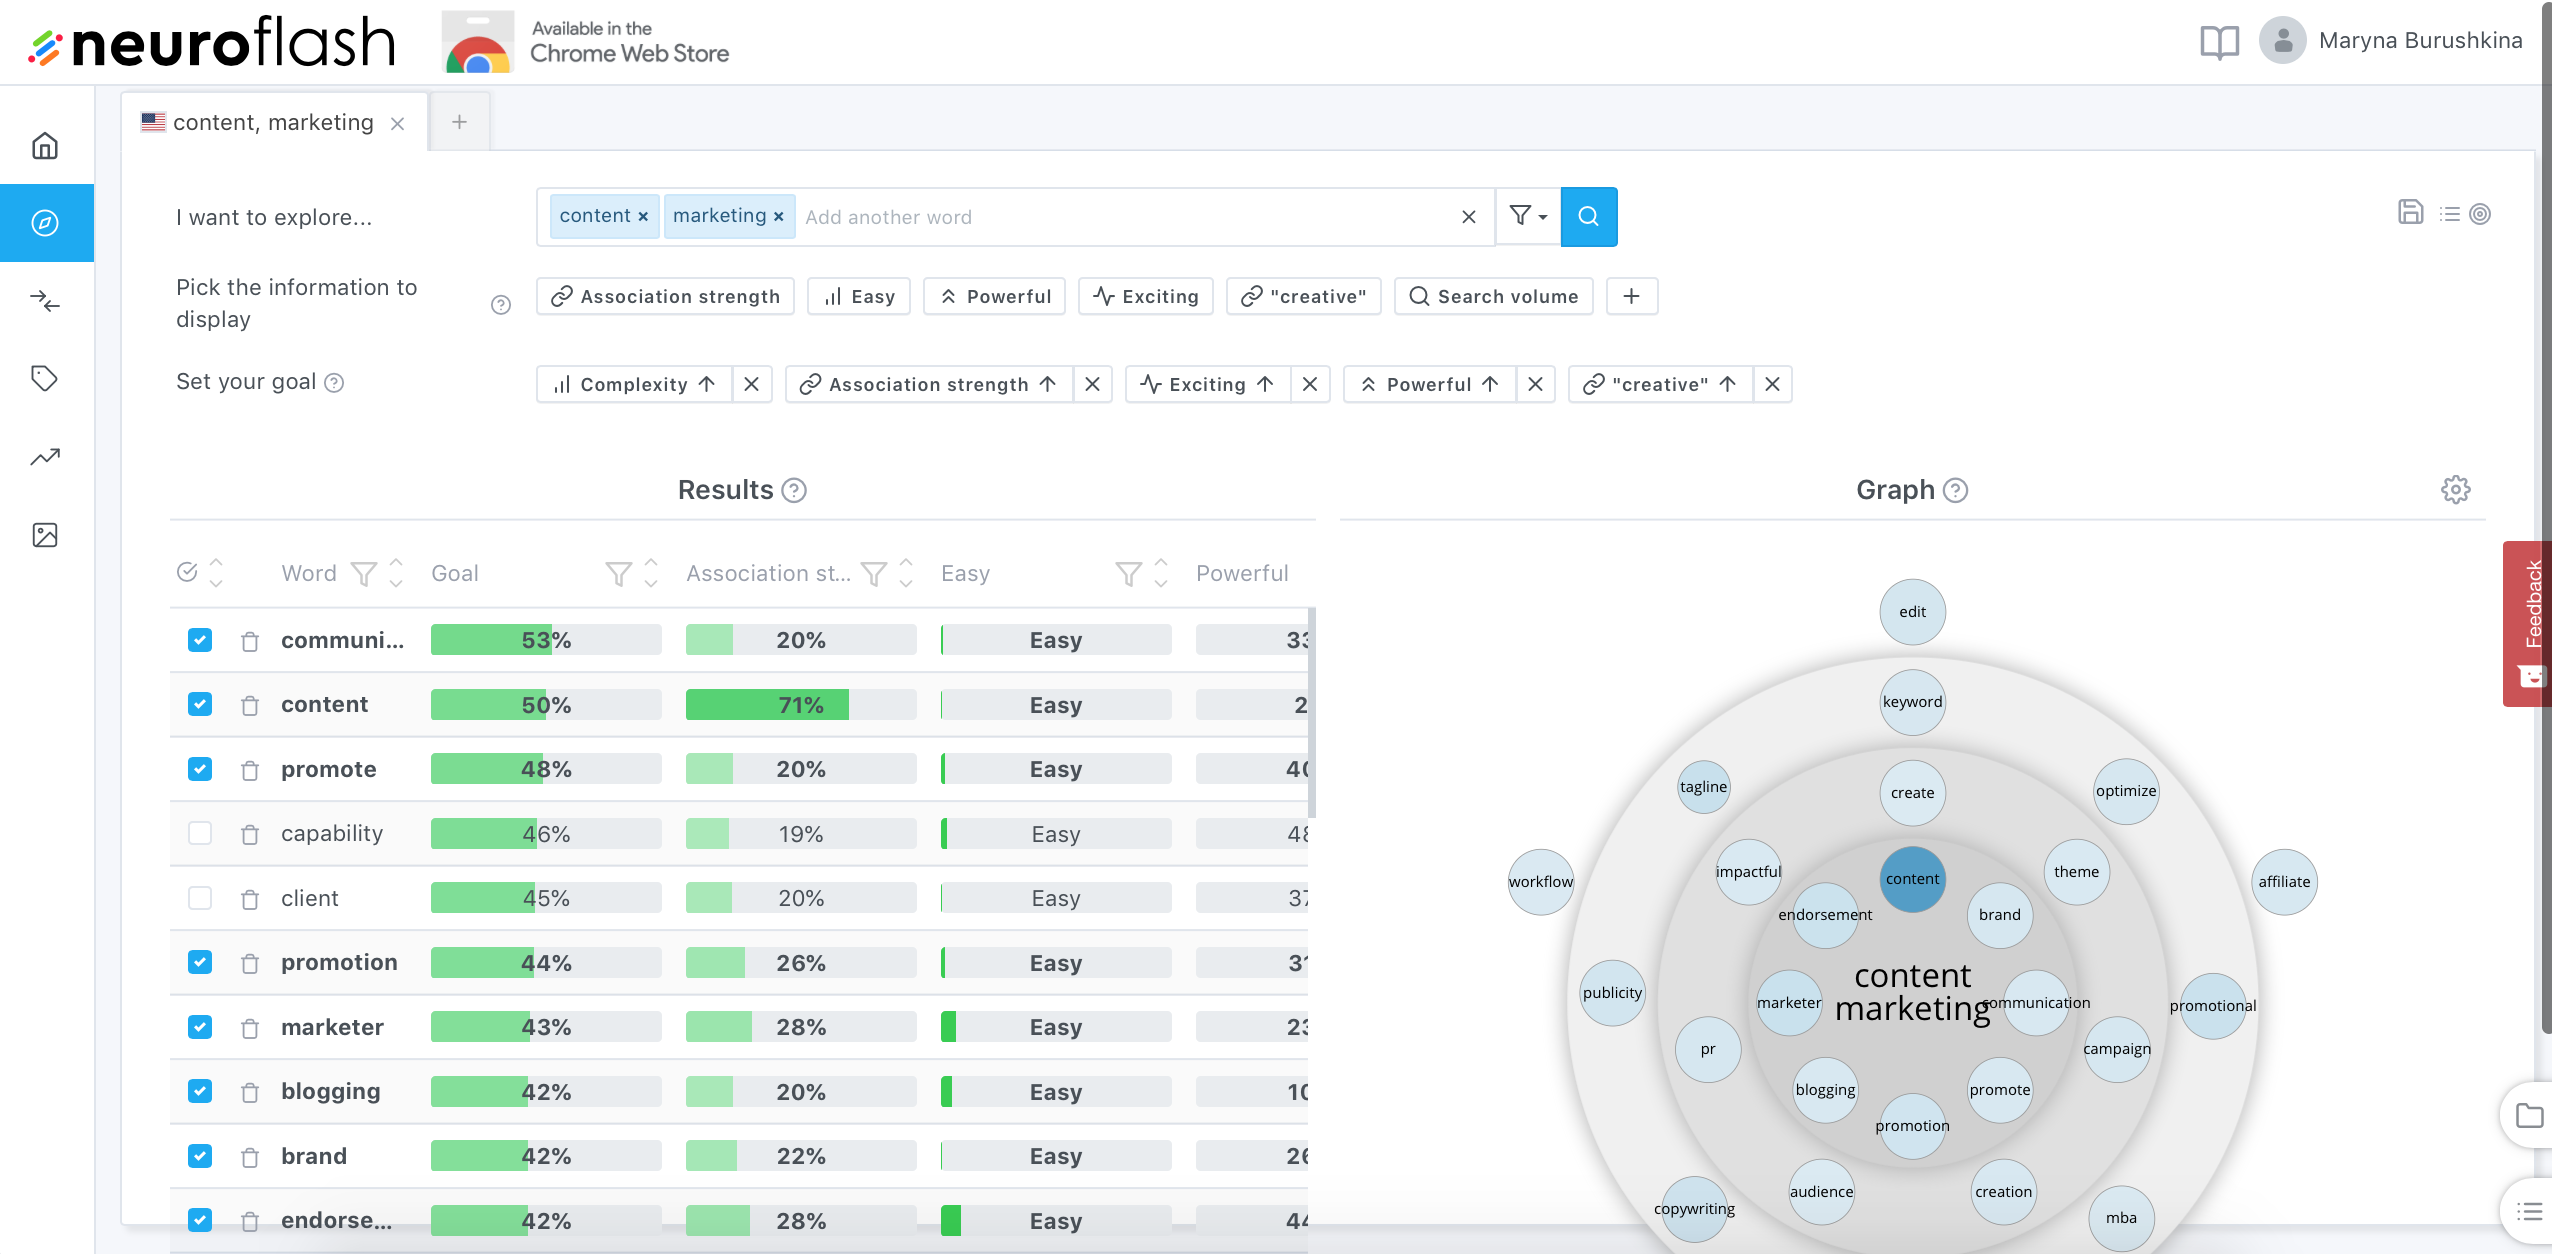Open the filter funnel dropdown beside search
Image resolution: width=2552 pixels, height=1254 pixels.
1528,216
